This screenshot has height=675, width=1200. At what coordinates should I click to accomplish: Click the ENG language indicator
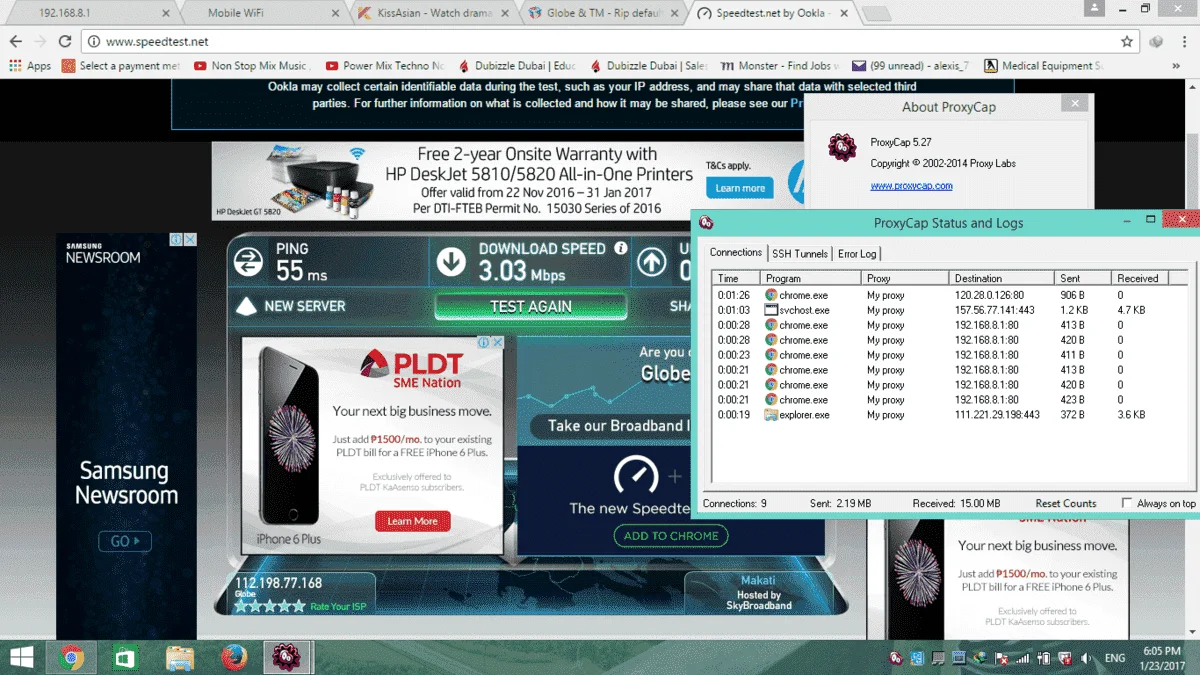click(x=1115, y=658)
